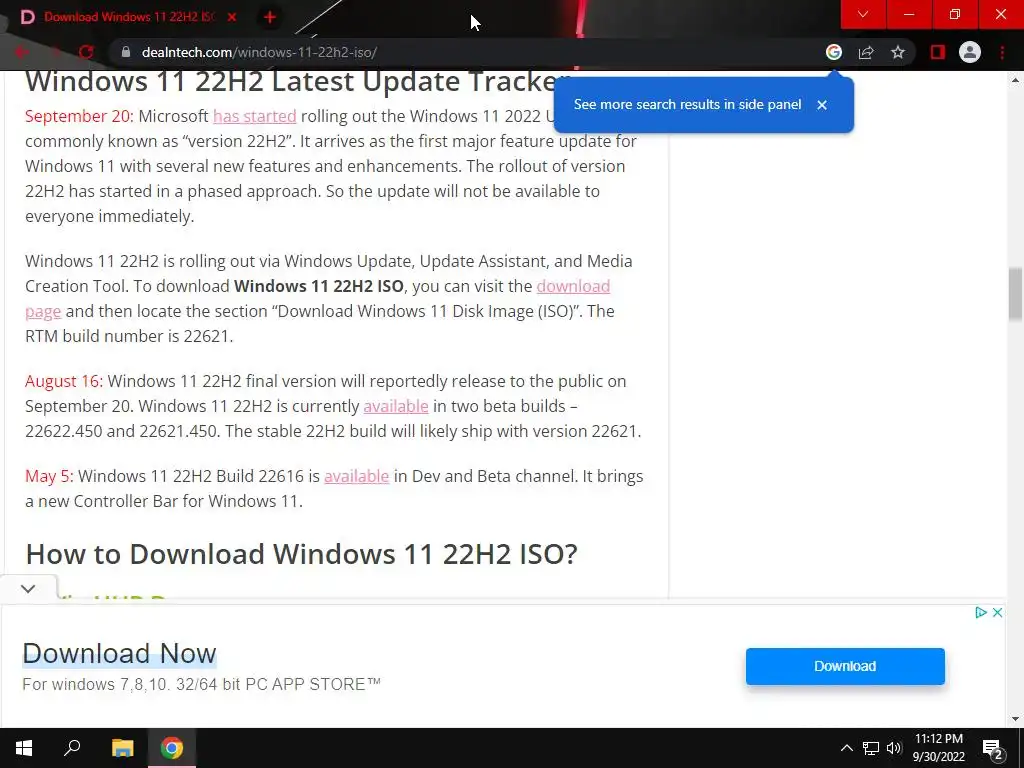1024x768 pixels.
Task: View site info via padlock icon
Action: point(126,52)
